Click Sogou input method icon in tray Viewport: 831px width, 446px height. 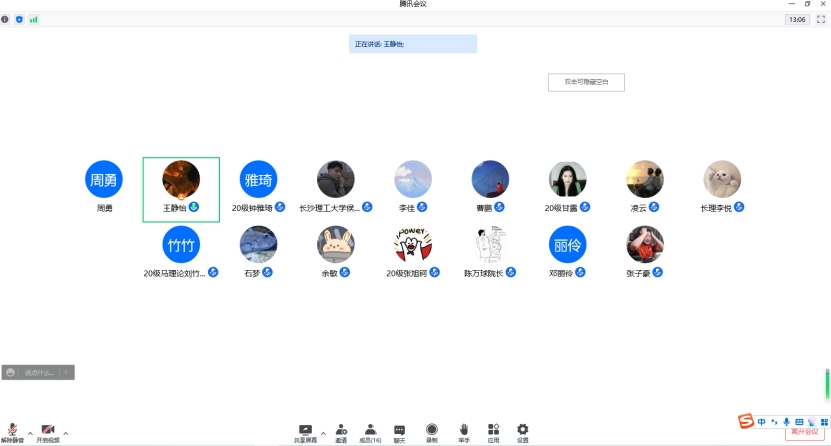pyautogui.click(x=745, y=421)
